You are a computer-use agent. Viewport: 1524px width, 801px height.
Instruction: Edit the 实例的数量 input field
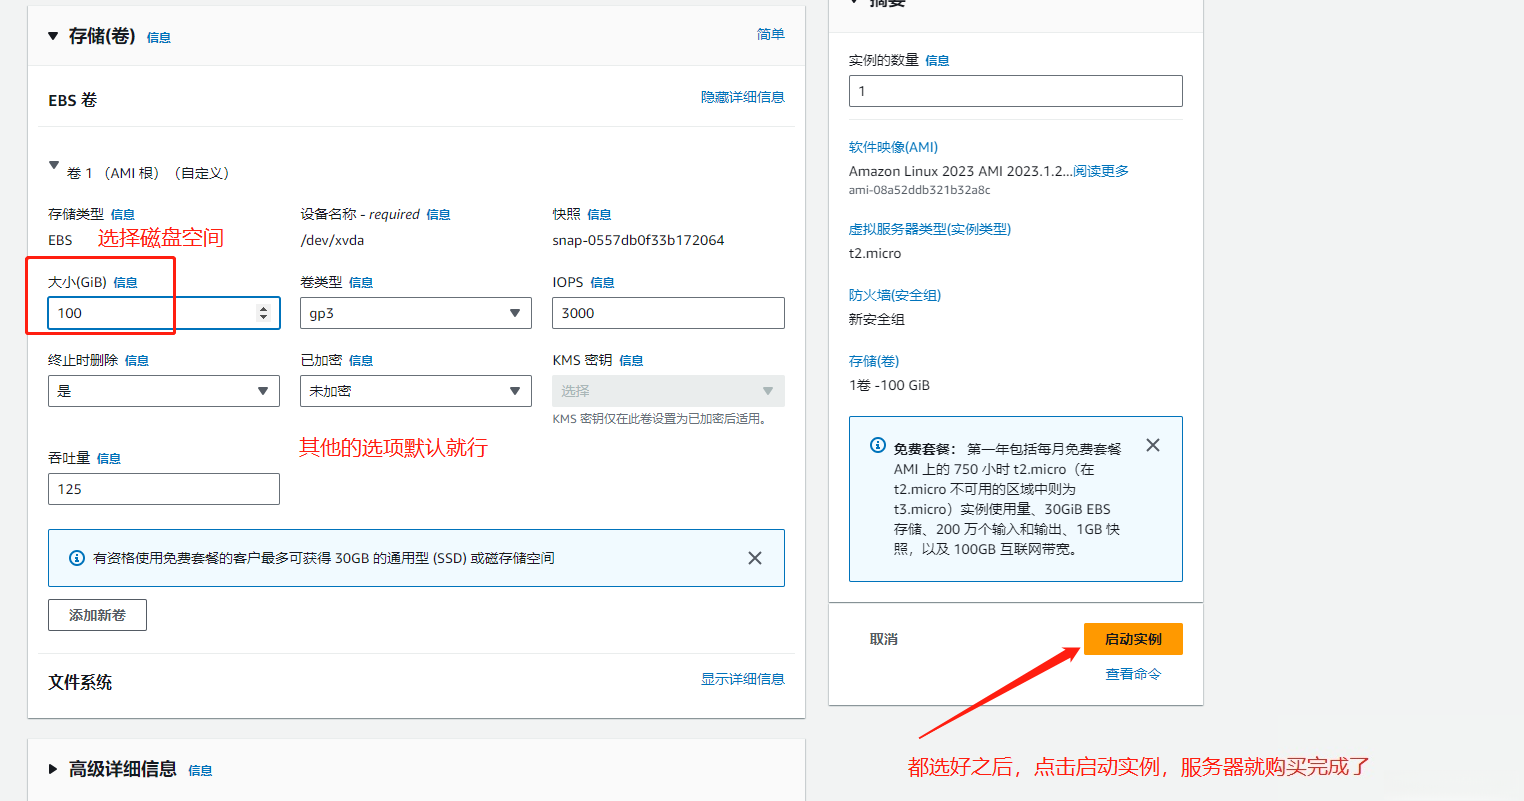click(1015, 91)
